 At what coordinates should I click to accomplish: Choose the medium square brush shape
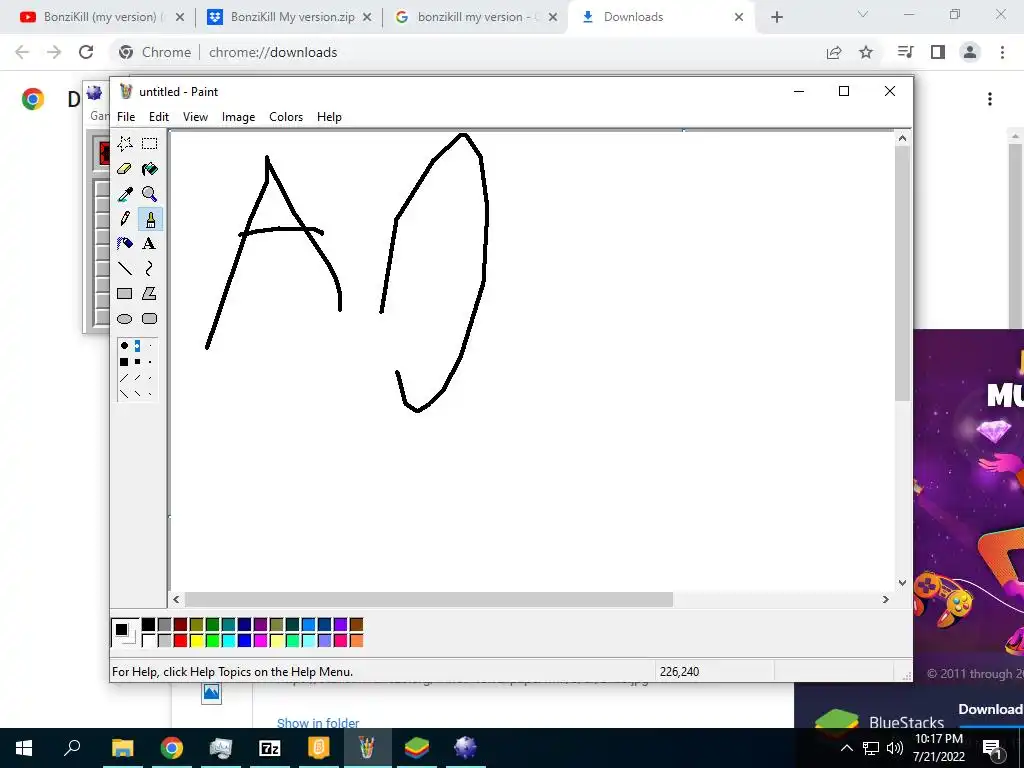coord(137,362)
